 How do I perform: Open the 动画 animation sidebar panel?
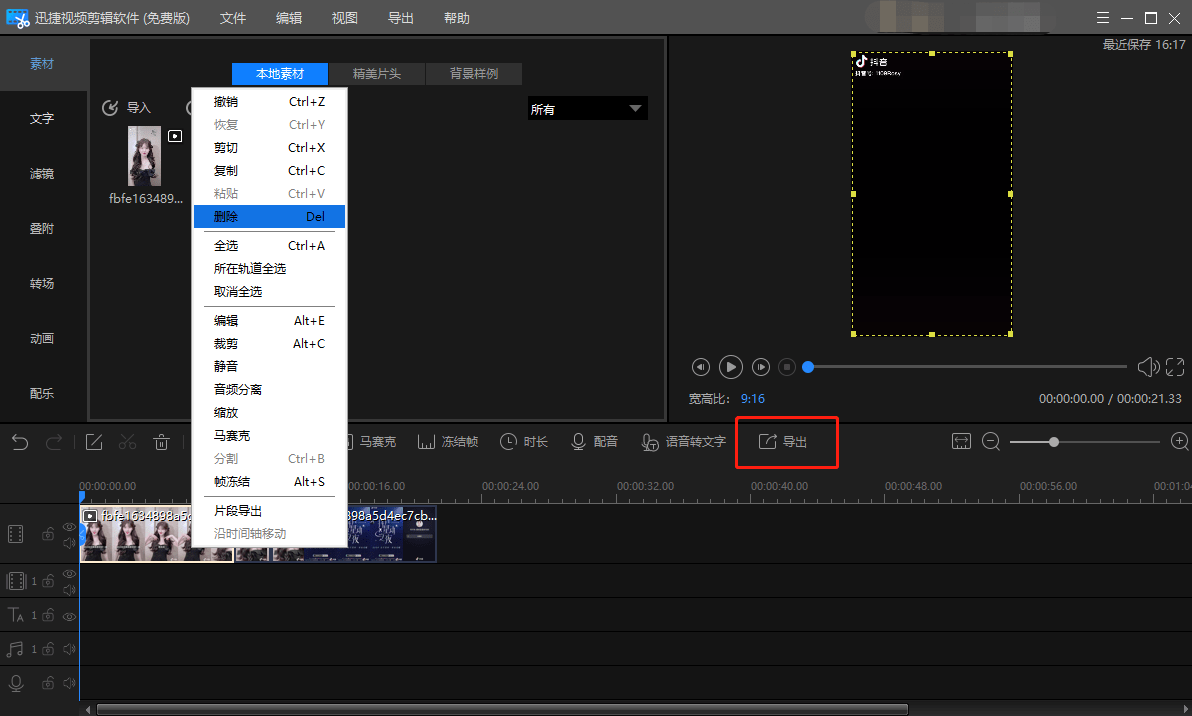tap(42, 339)
